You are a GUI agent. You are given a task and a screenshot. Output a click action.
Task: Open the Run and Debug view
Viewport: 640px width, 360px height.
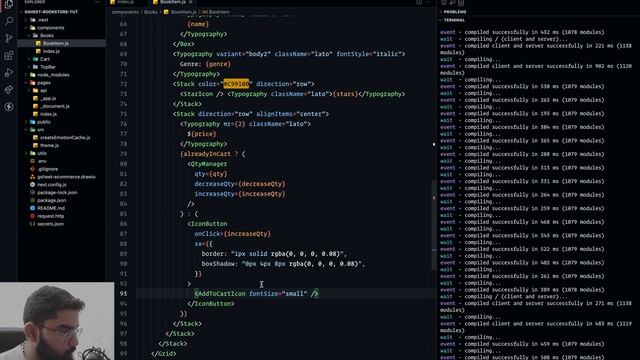(9, 73)
